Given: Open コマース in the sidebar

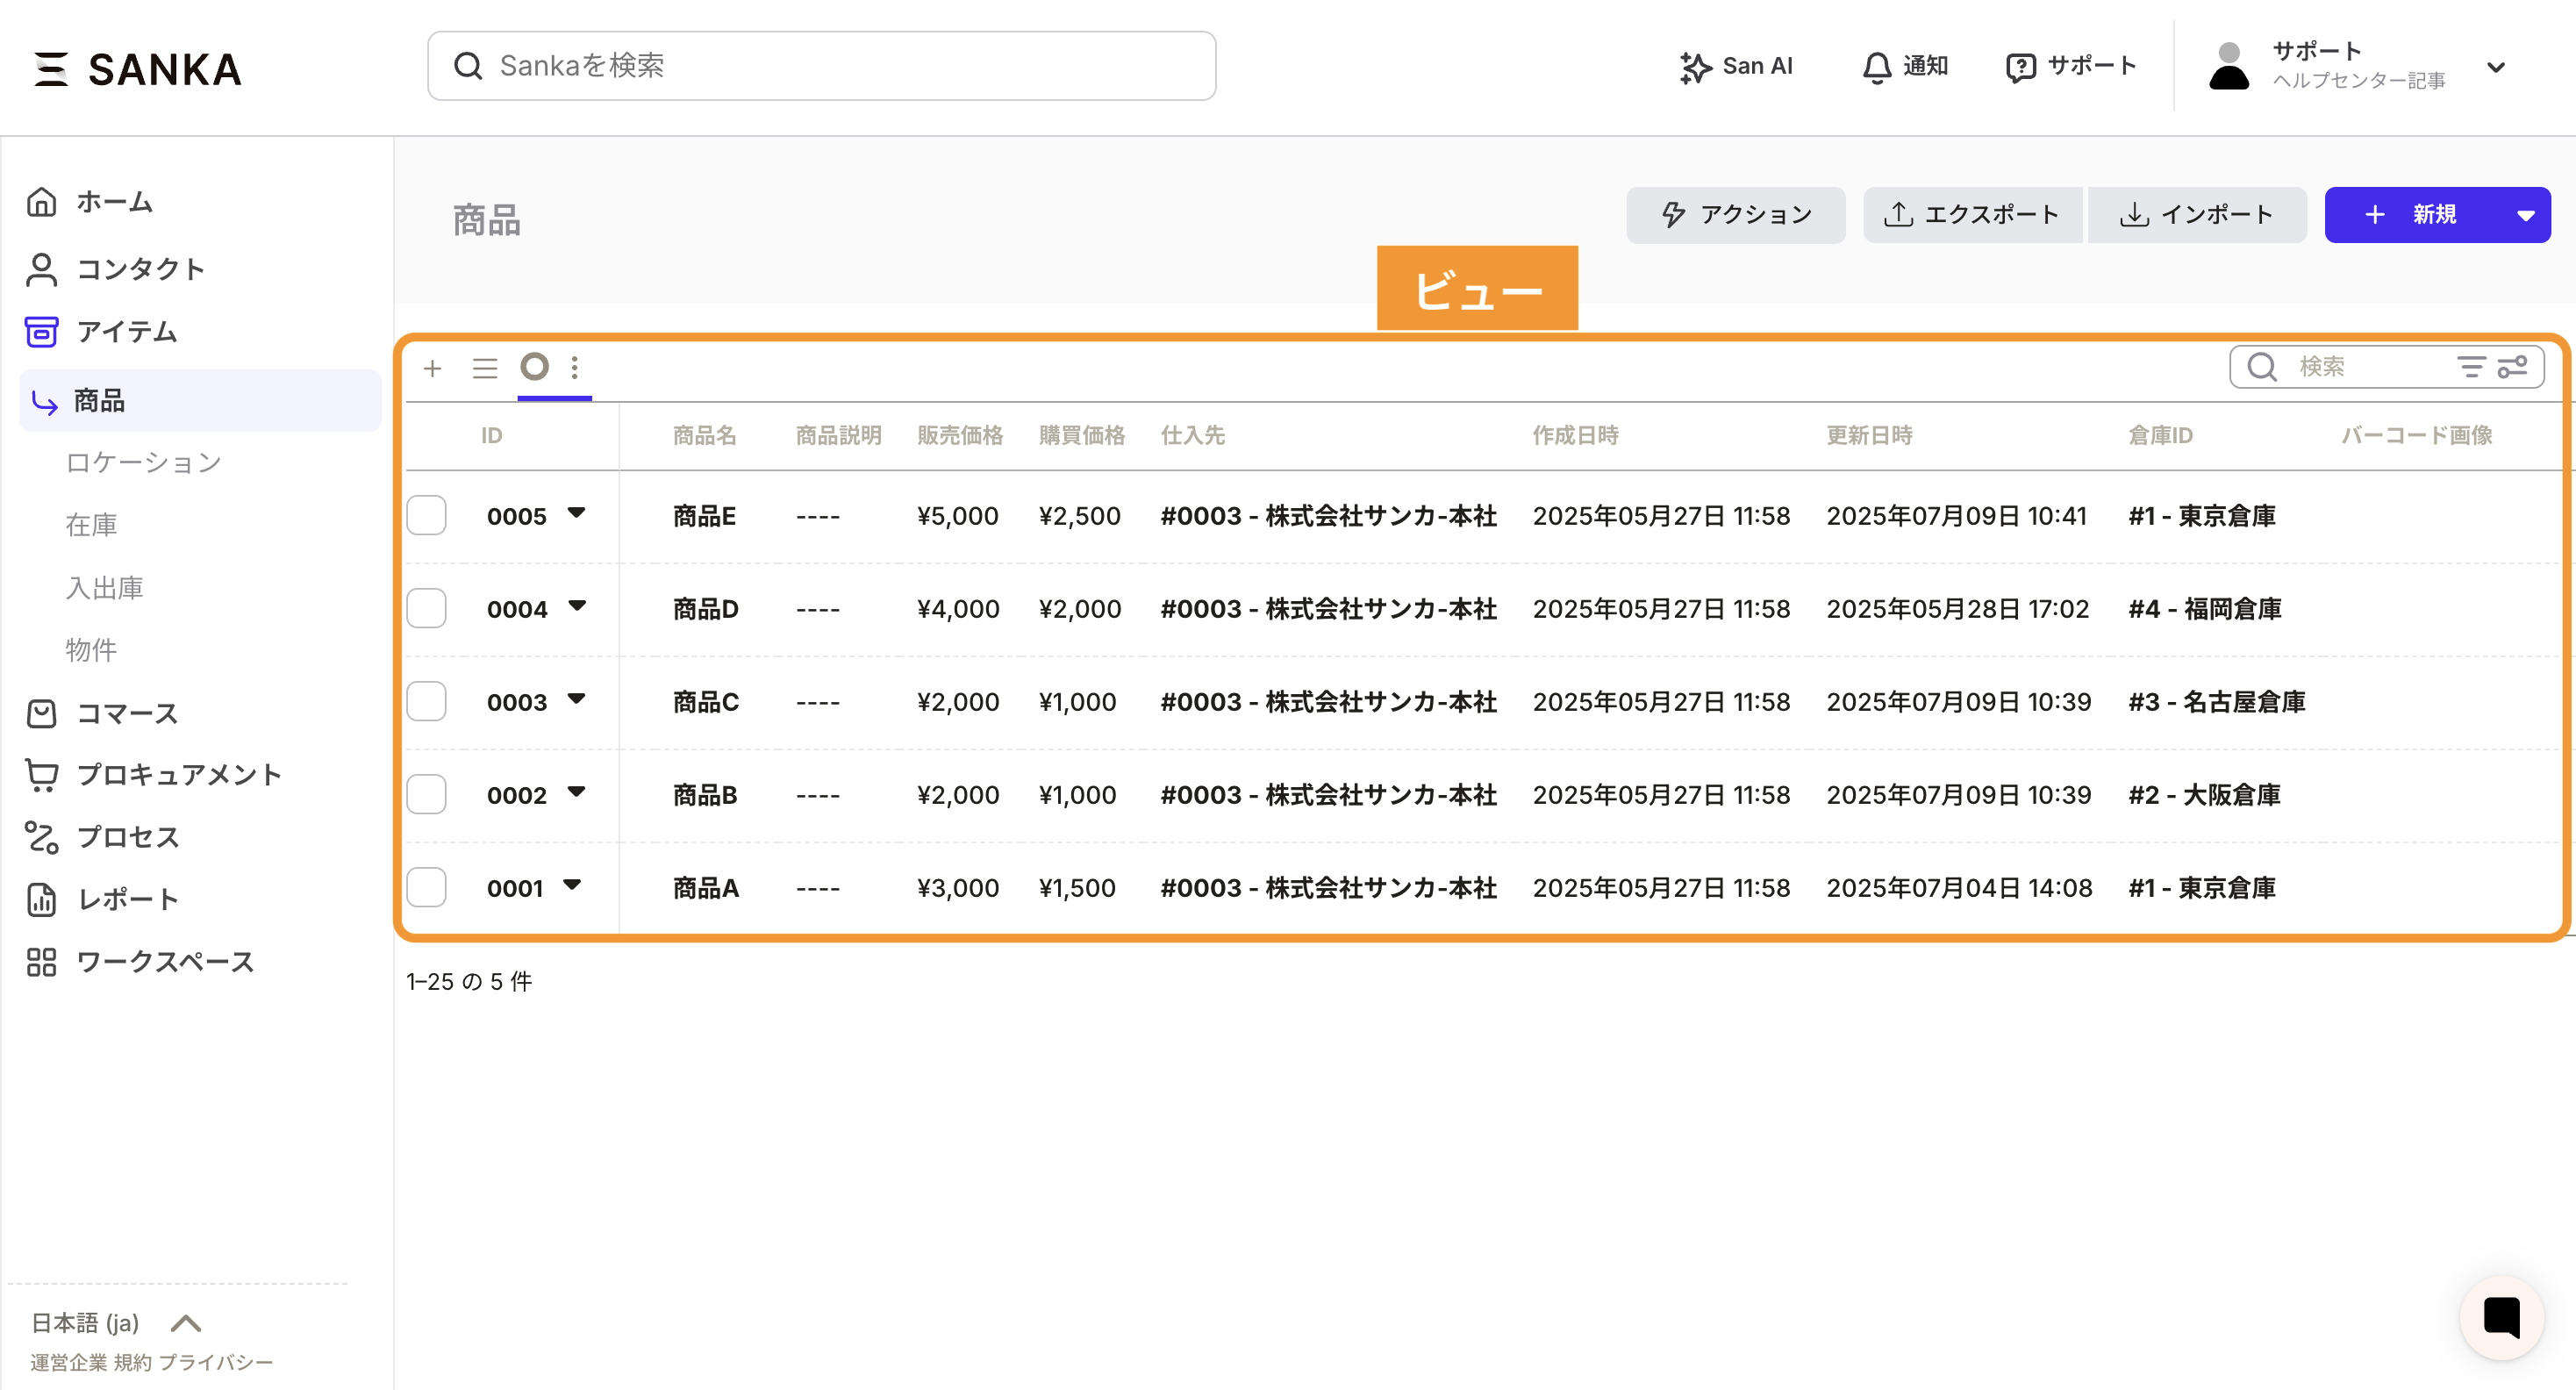Looking at the screenshot, I should [126, 713].
